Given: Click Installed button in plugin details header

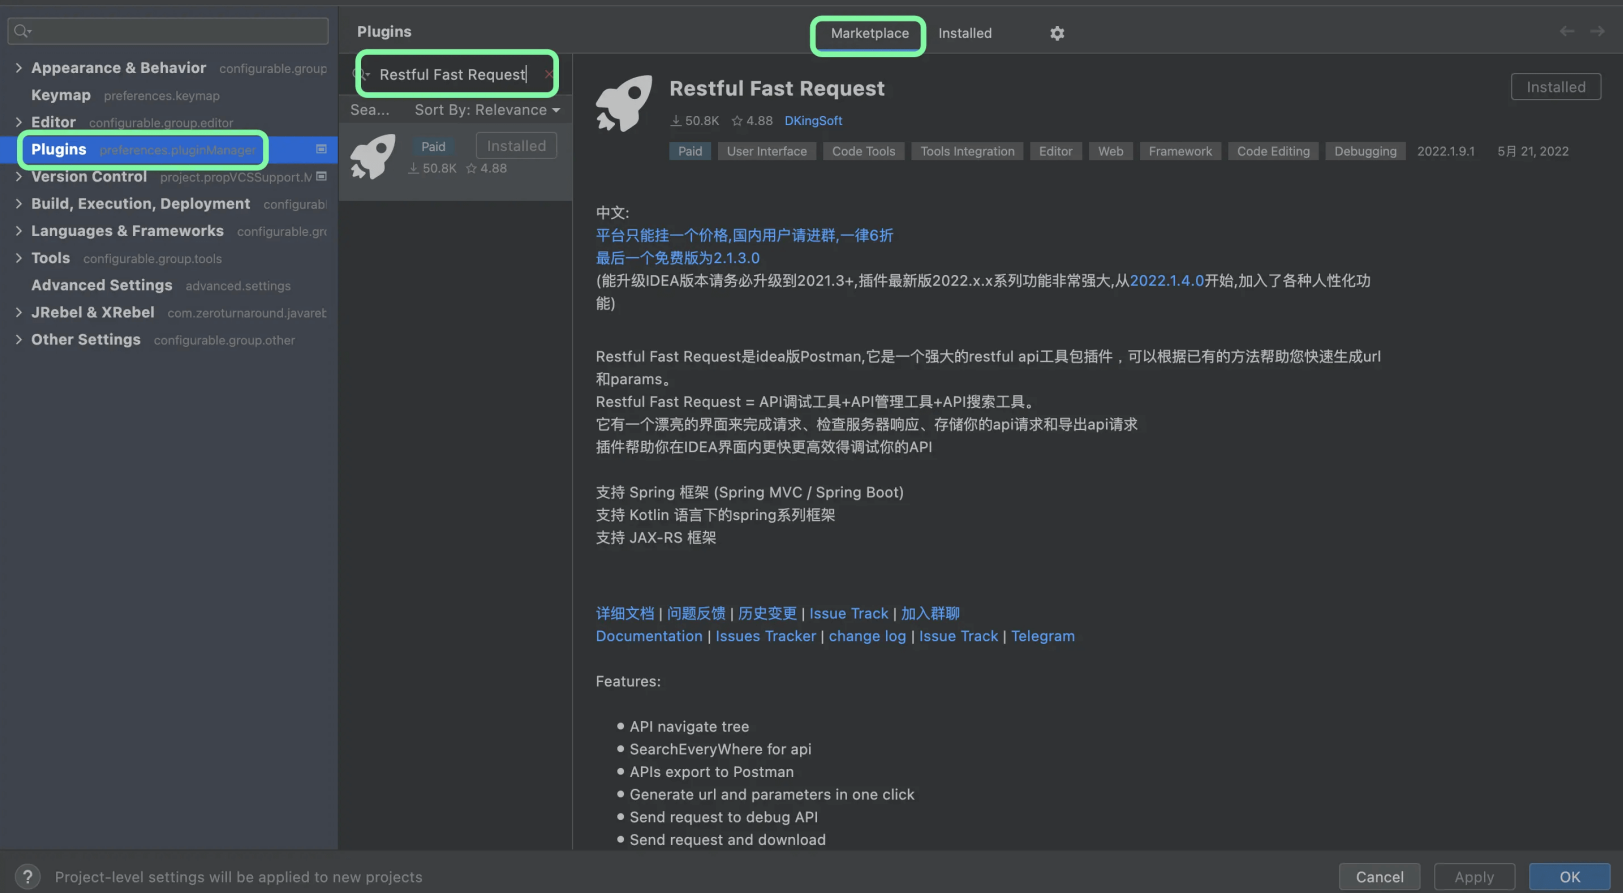Looking at the screenshot, I should [x=1555, y=87].
